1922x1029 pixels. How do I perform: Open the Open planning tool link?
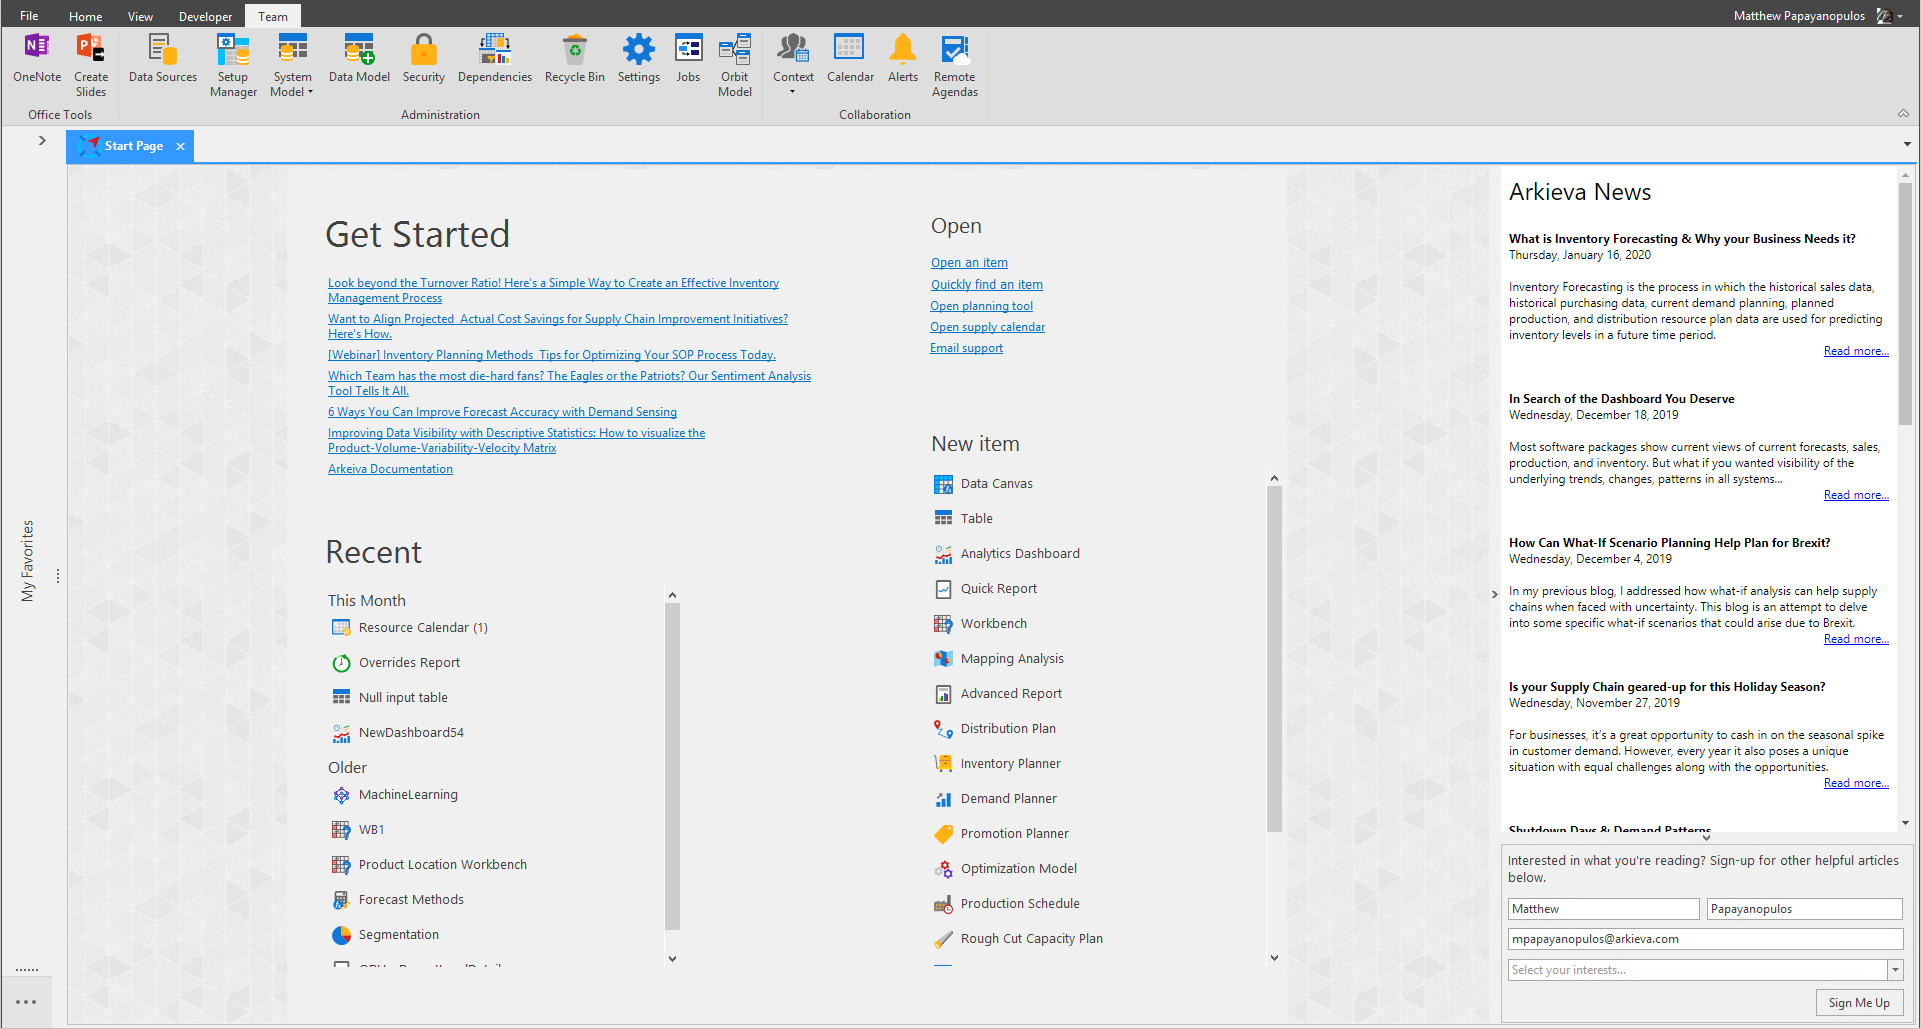(981, 306)
